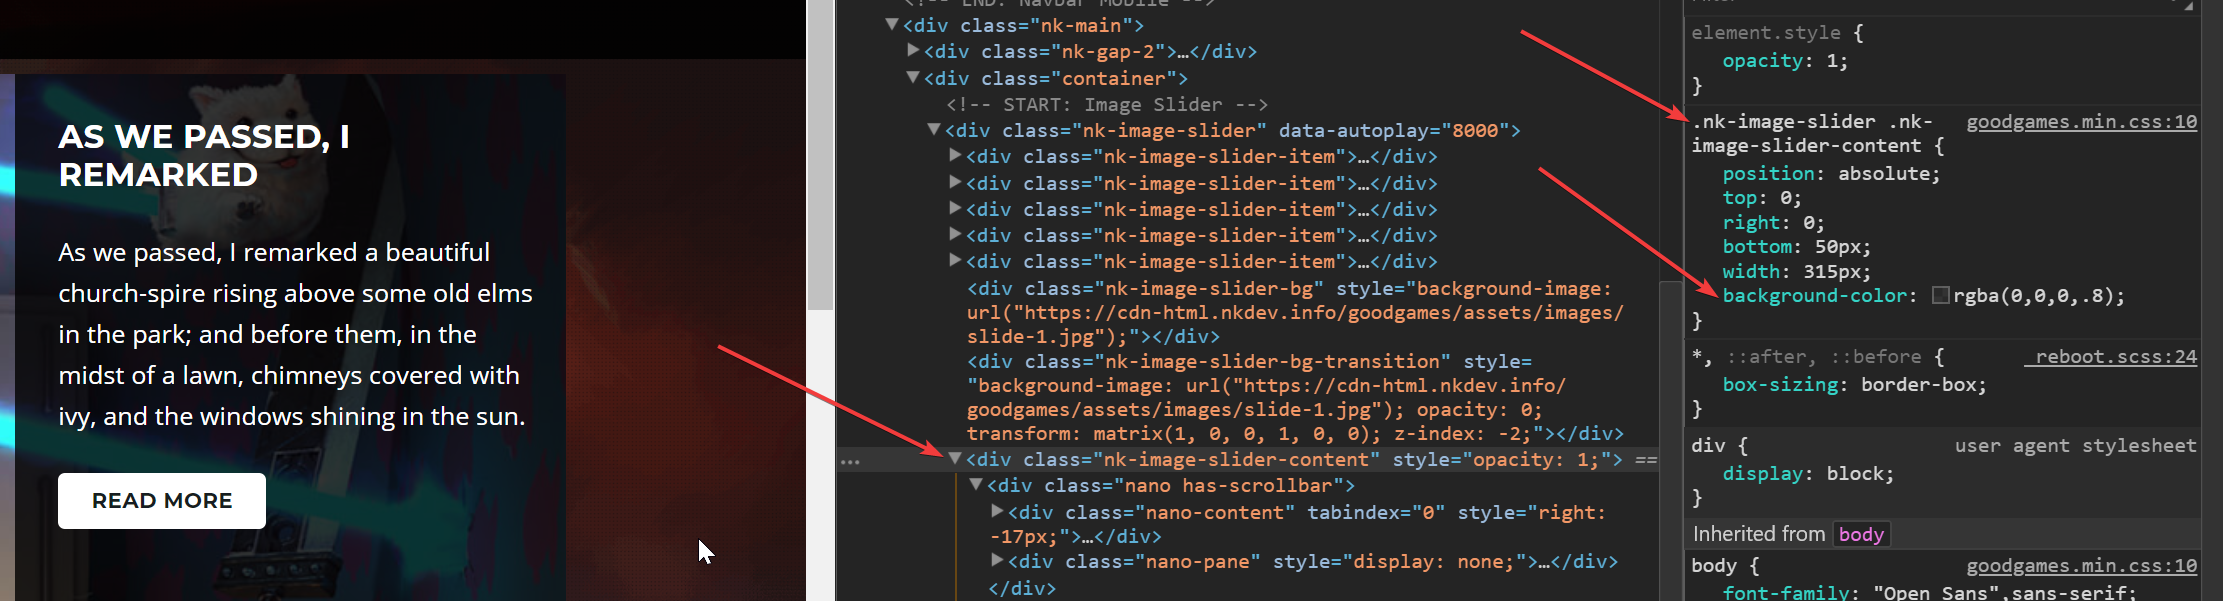Collapse the container div node

coord(913,77)
